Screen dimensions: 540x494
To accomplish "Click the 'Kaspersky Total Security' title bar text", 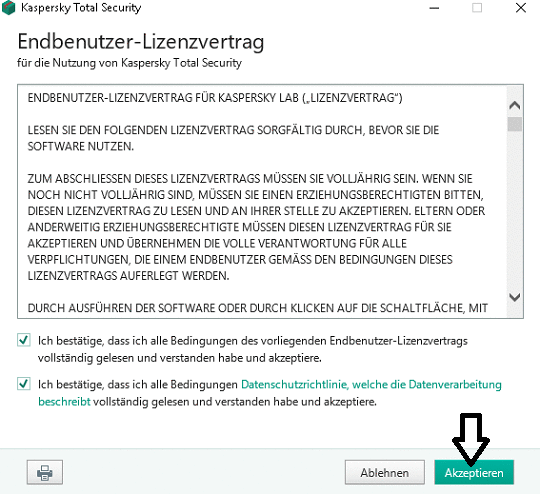I will [x=81, y=8].
